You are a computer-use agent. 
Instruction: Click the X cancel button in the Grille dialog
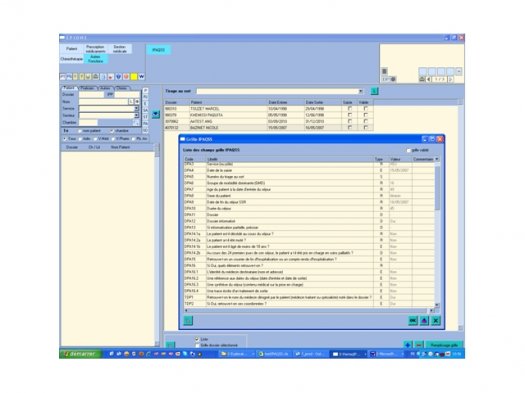point(436,321)
